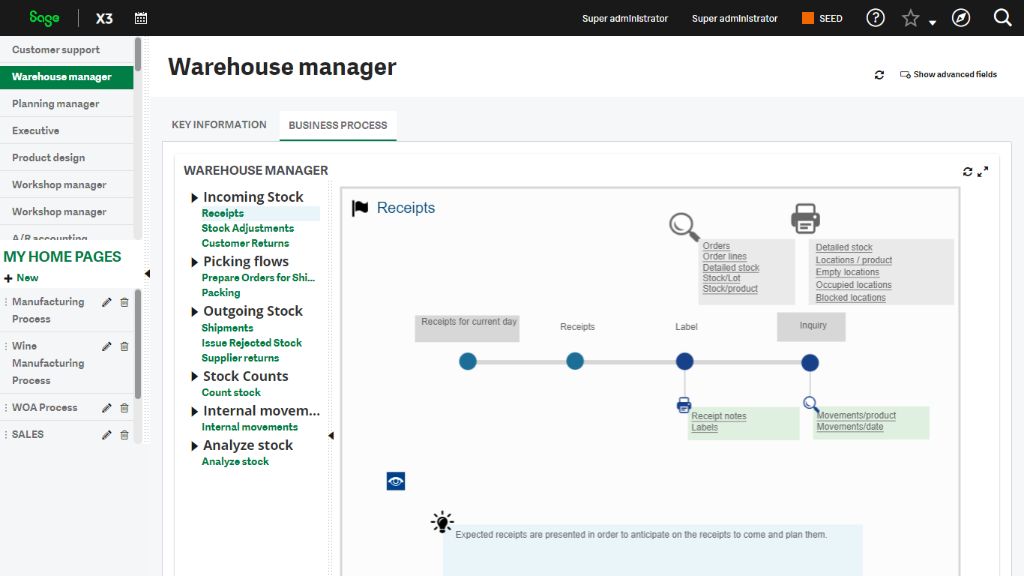Open Customer Returns process
Image resolution: width=1024 pixels, height=576 pixels.
[x=245, y=243]
